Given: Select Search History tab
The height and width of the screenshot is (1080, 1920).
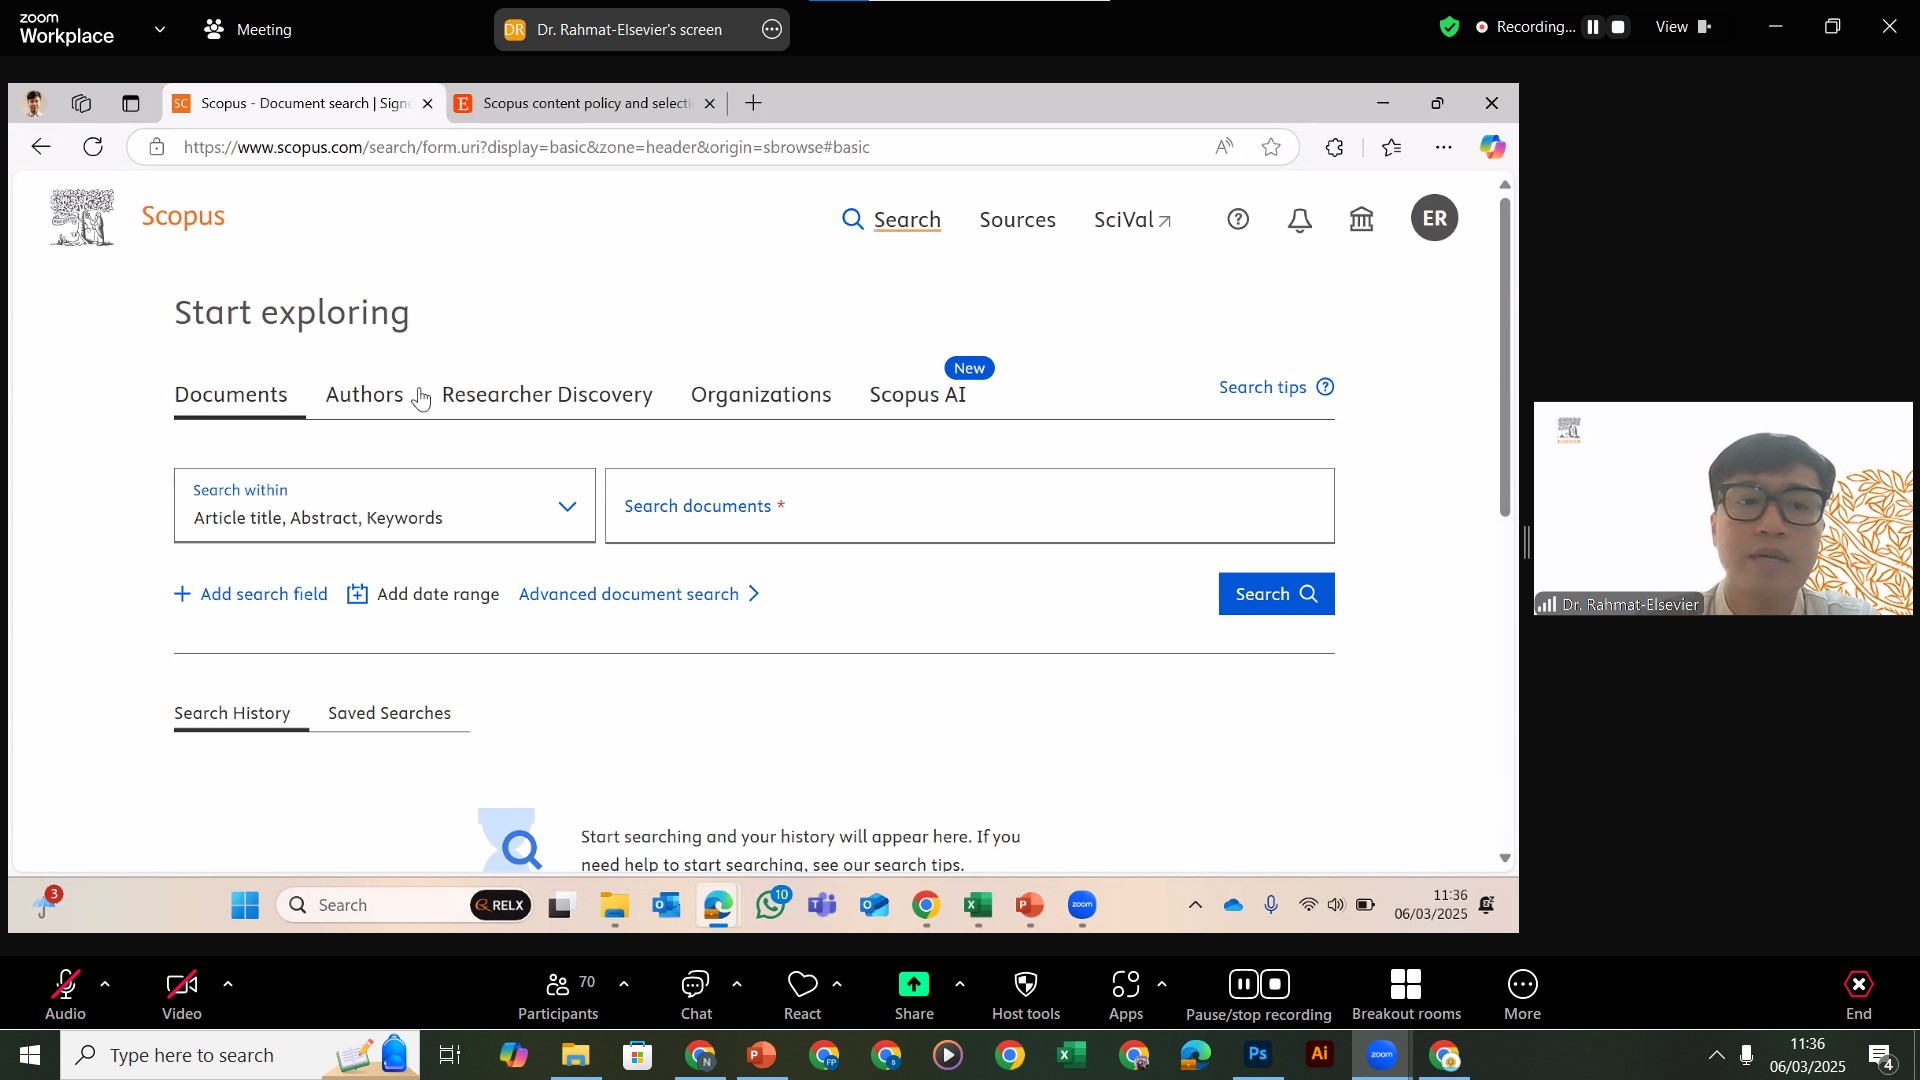Looking at the screenshot, I should (x=232, y=713).
